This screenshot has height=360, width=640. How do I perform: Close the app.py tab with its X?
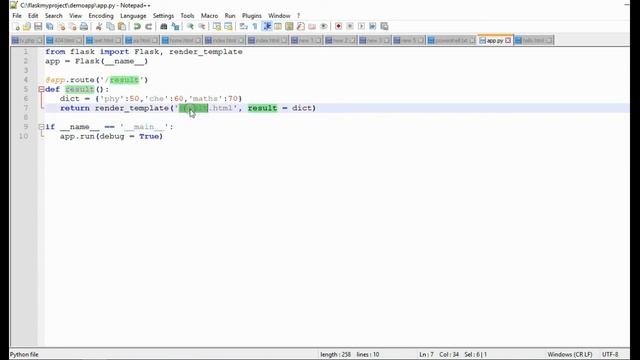pyautogui.click(x=508, y=40)
